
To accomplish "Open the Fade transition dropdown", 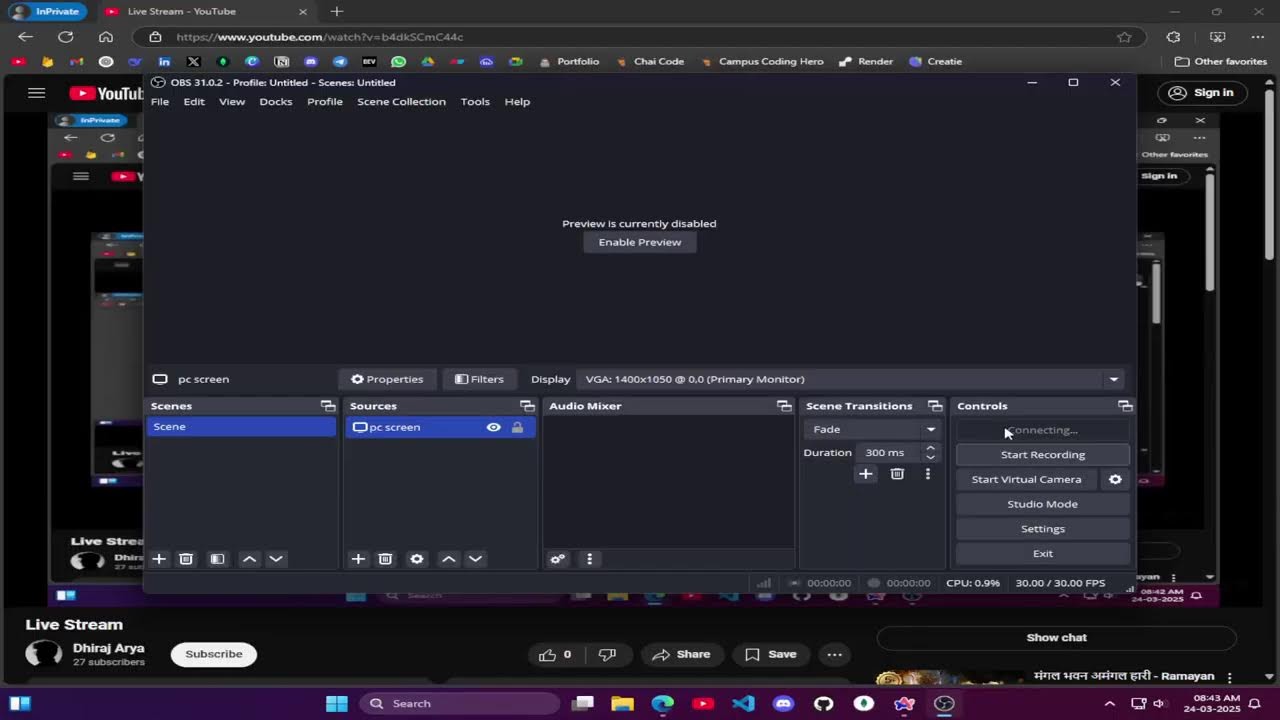I will [871, 429].
